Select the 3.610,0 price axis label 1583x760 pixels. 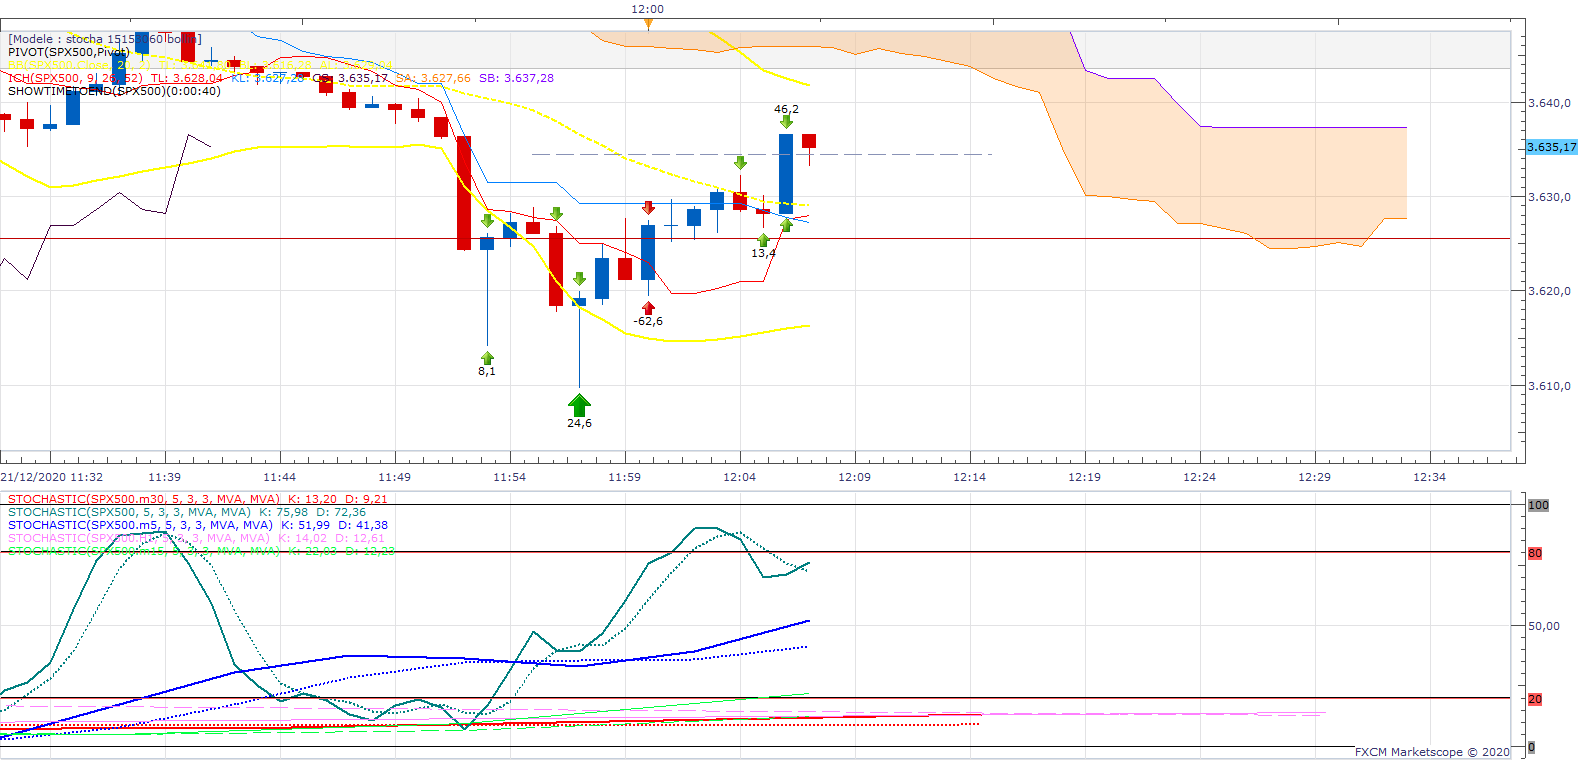[1549, 385]
